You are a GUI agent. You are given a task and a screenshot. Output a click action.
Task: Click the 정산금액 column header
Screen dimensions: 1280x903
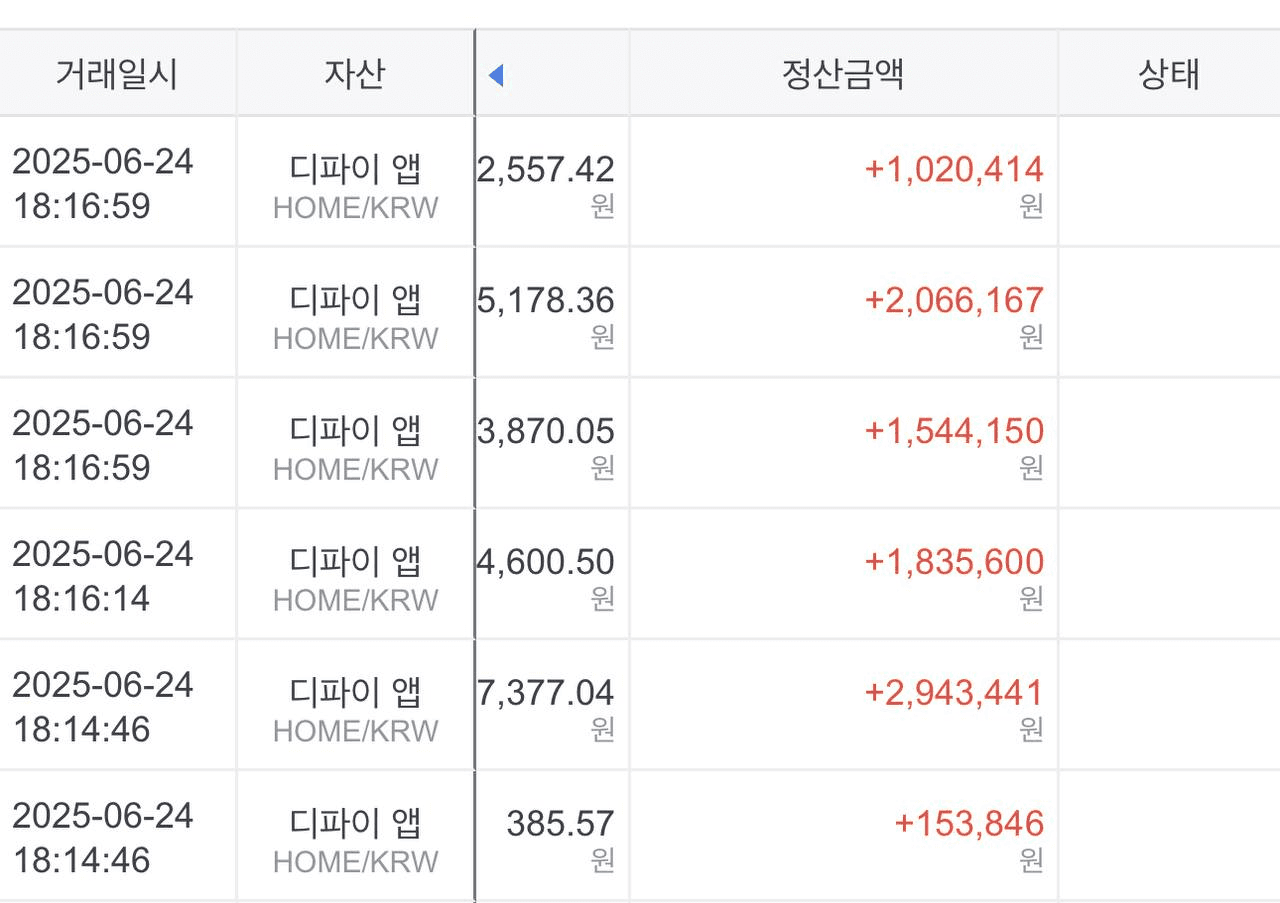coord(843,74)
